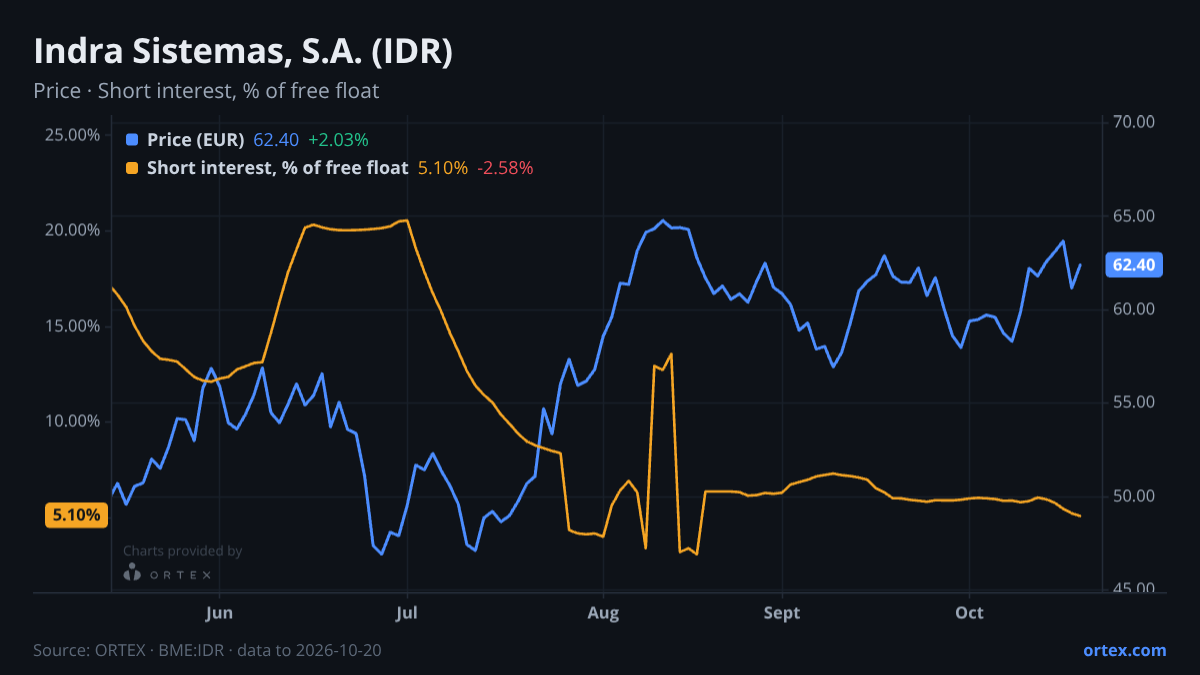Open the ortex.com link

point(1125,650)
